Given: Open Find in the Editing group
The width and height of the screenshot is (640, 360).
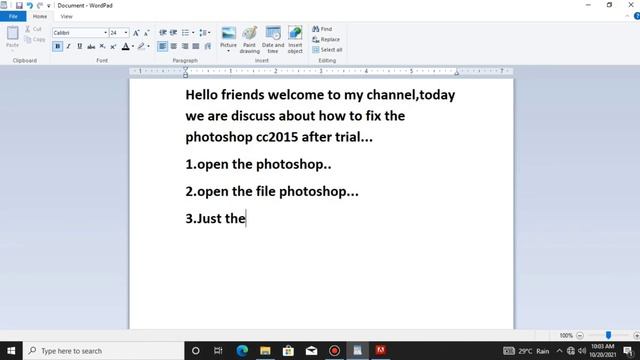Looking at the screenshot, I should pyautogui.click(x=322, y=29).
